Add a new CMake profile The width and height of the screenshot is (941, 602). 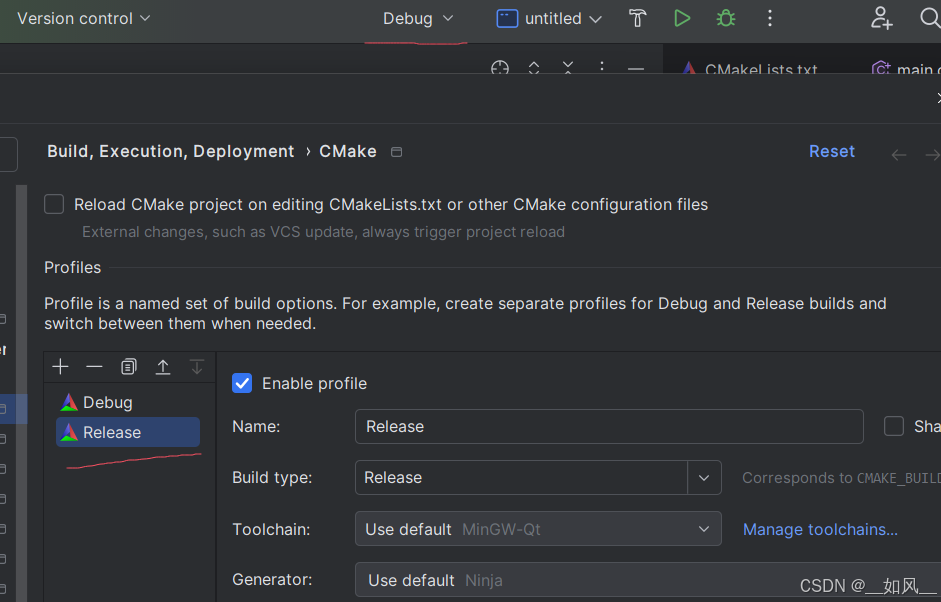(x=60, y=367)
